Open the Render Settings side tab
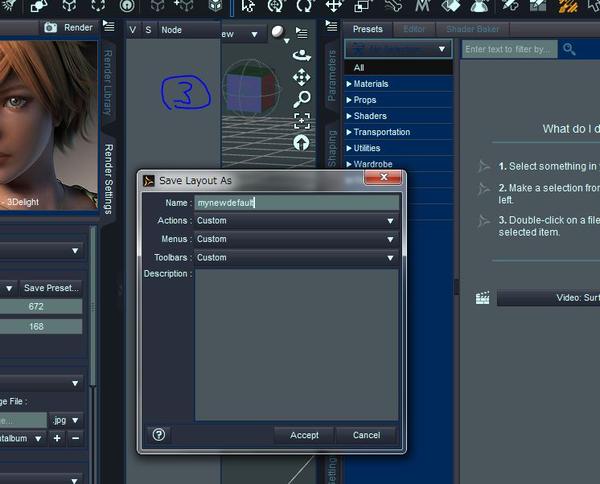Viewport: 600px width, 484px height. point(108,179)
